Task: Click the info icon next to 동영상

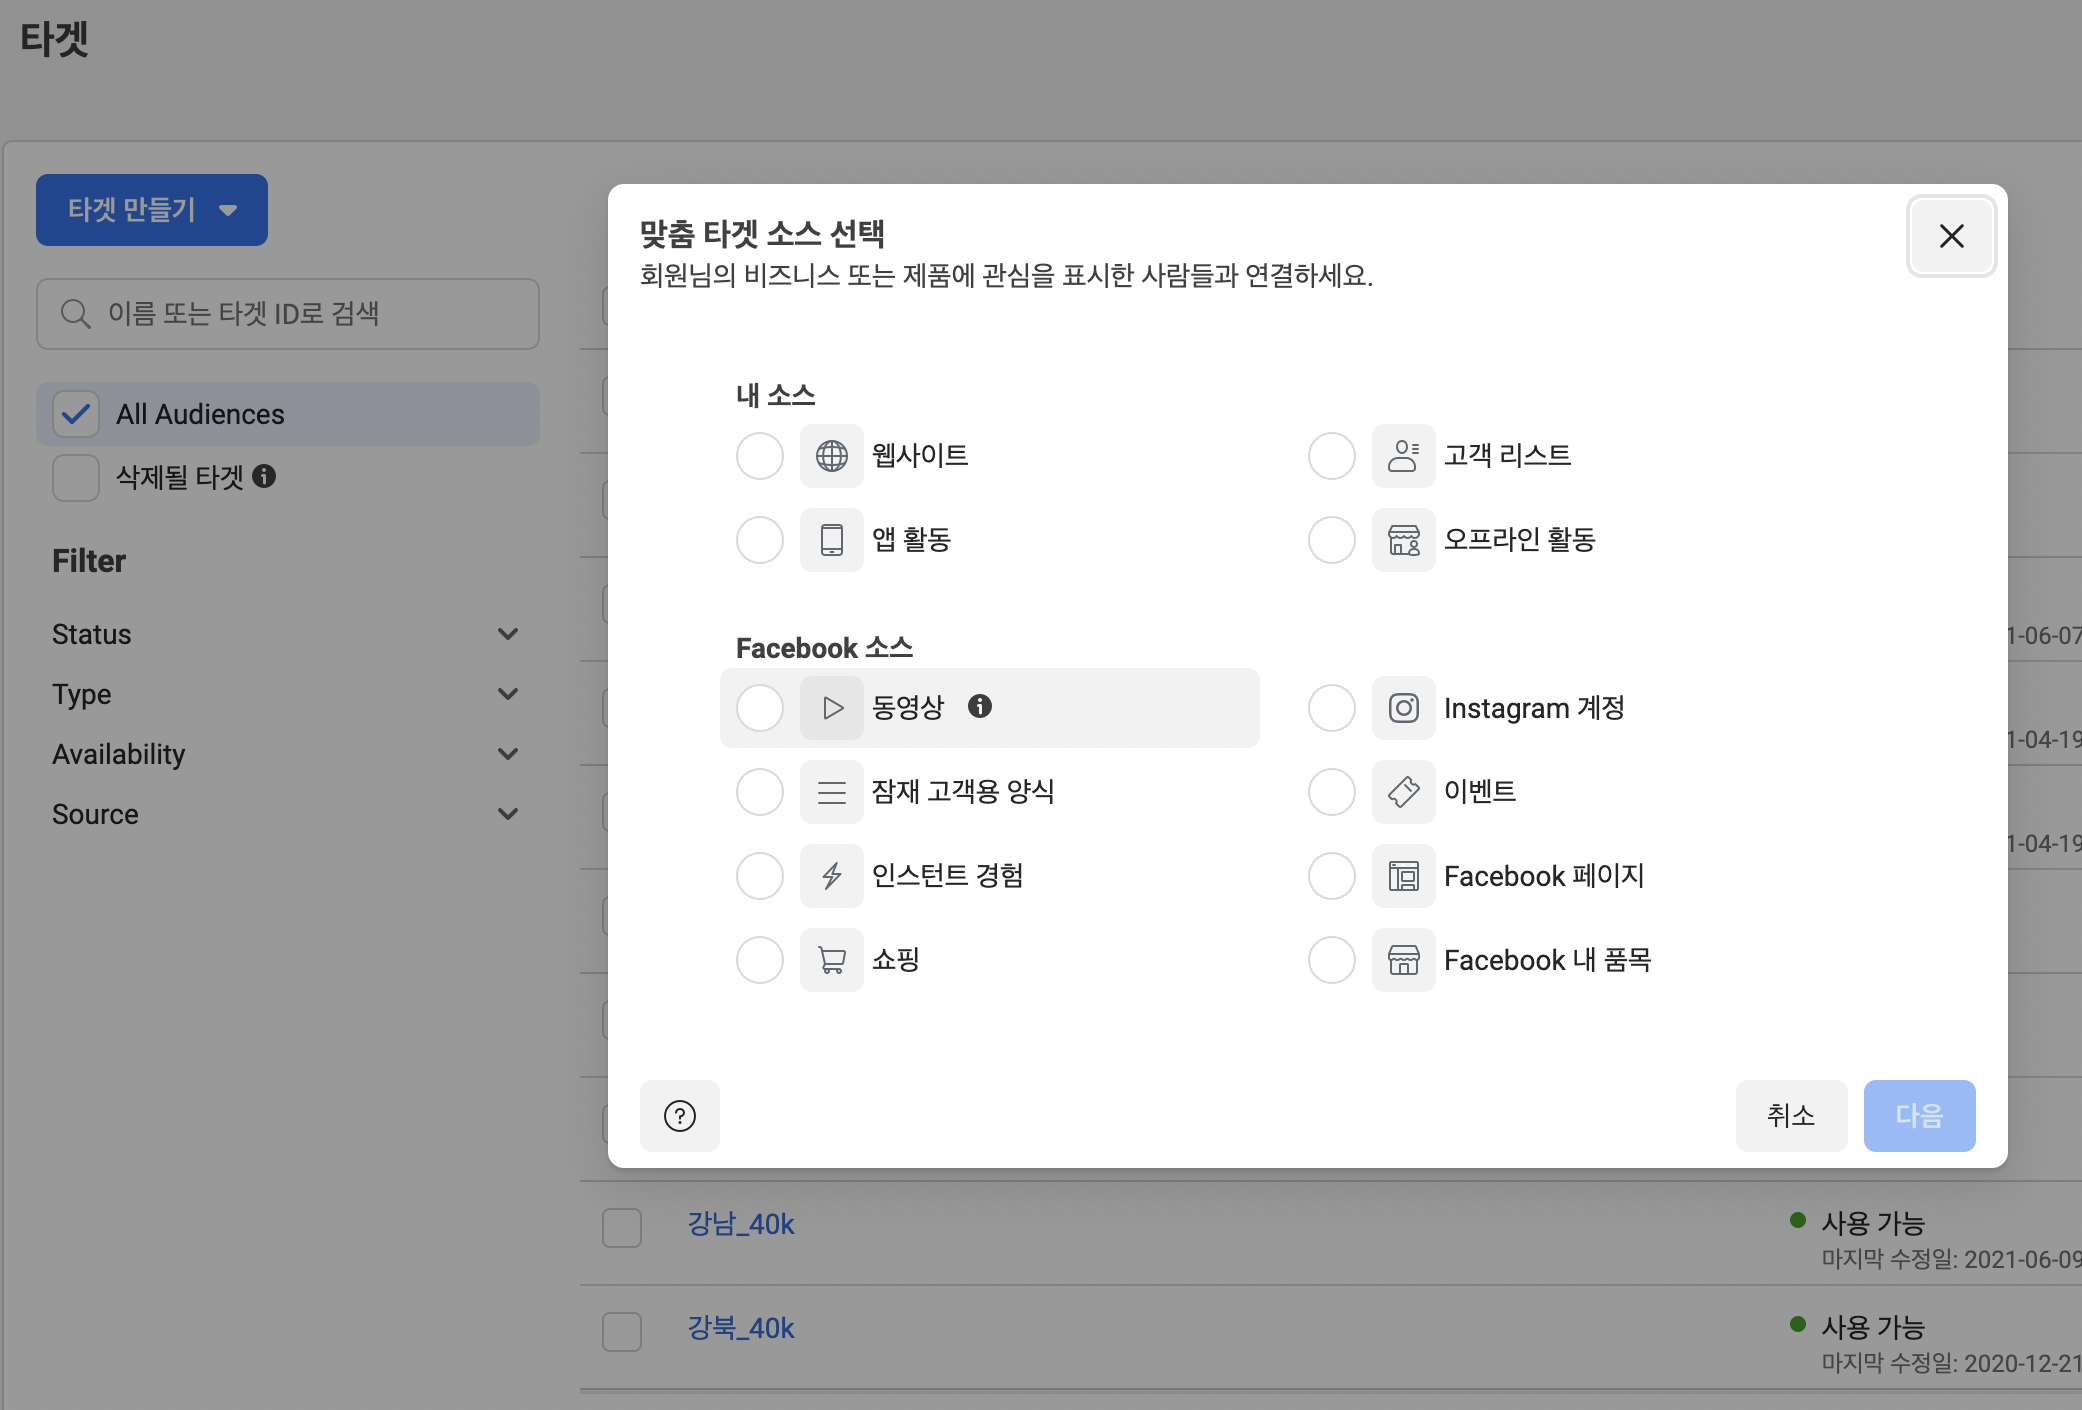Action: [980, 706]
